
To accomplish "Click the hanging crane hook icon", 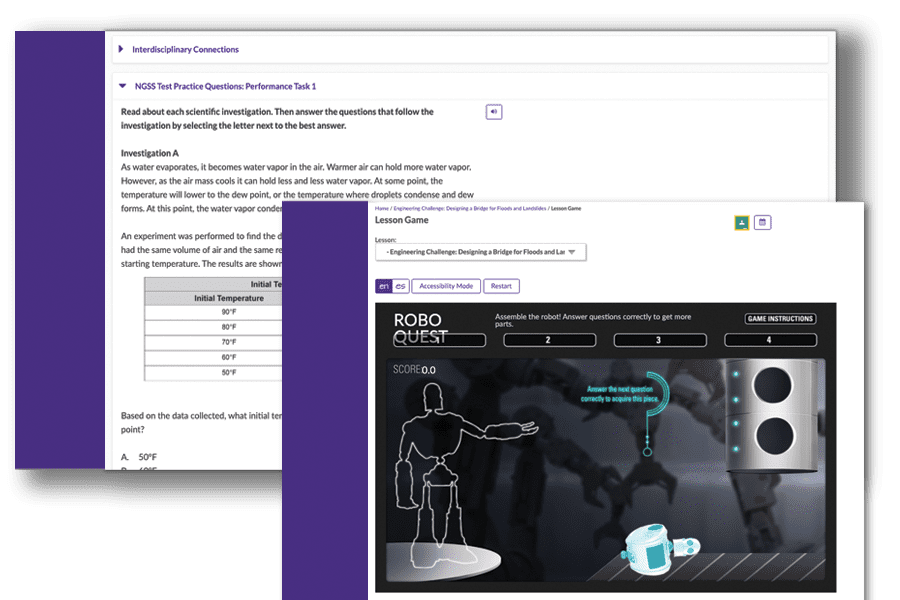I will 653,412.
